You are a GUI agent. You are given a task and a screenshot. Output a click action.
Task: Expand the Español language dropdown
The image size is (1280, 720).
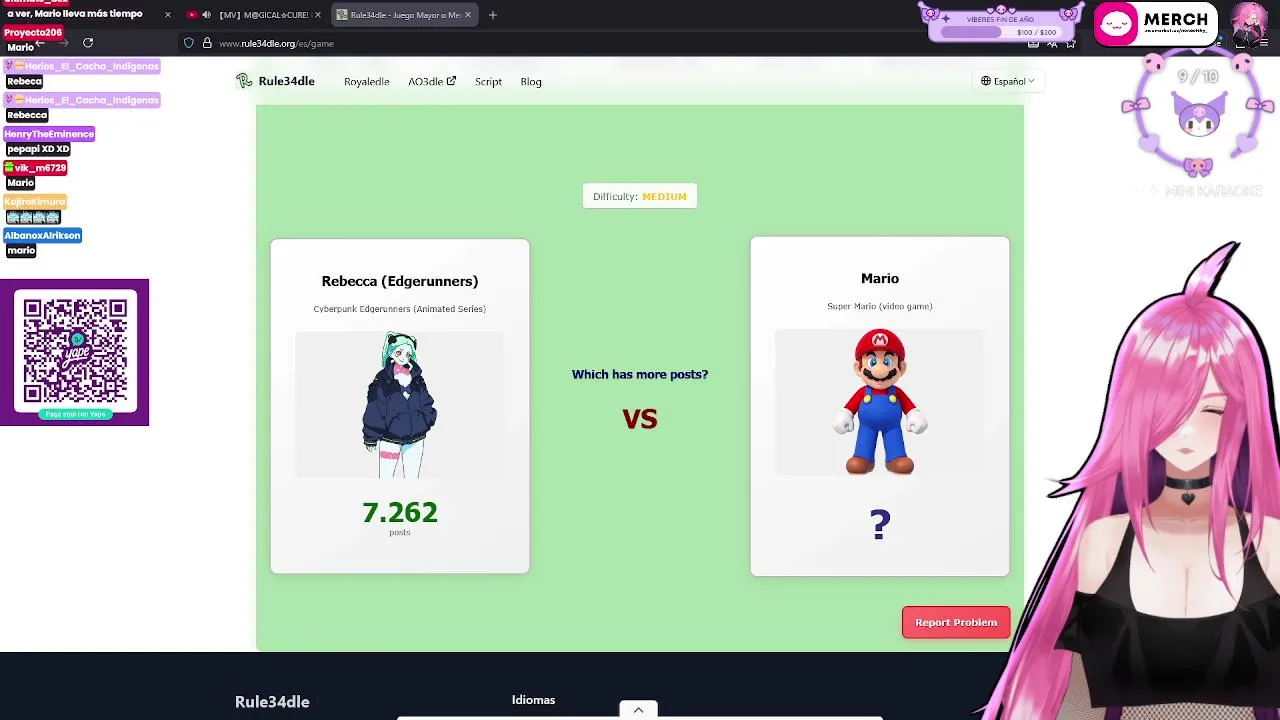(x=1007, y=81)
